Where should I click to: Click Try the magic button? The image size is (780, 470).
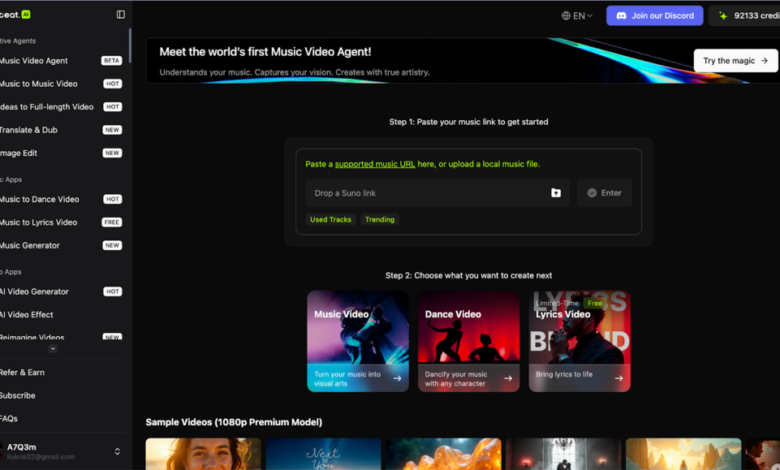(x=735, y=61)
